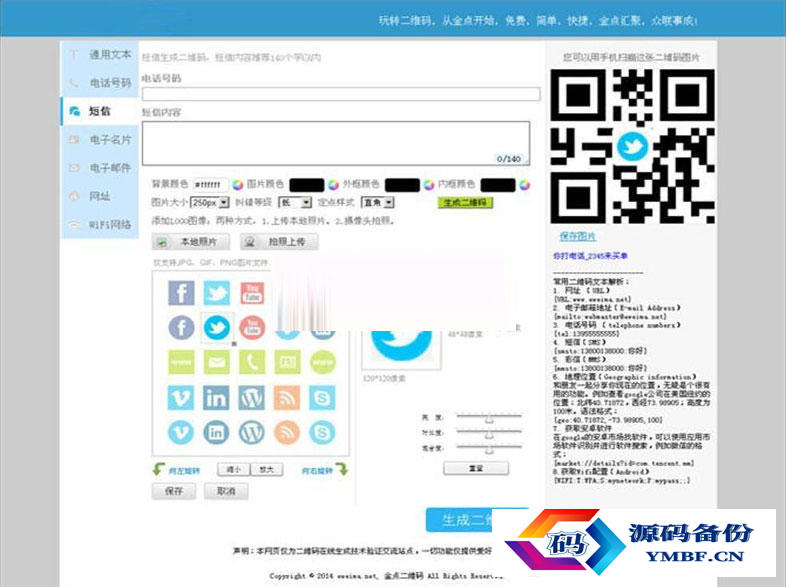Switch to the 通用文本 tab

pyautogui.click(x=100, y=55)
